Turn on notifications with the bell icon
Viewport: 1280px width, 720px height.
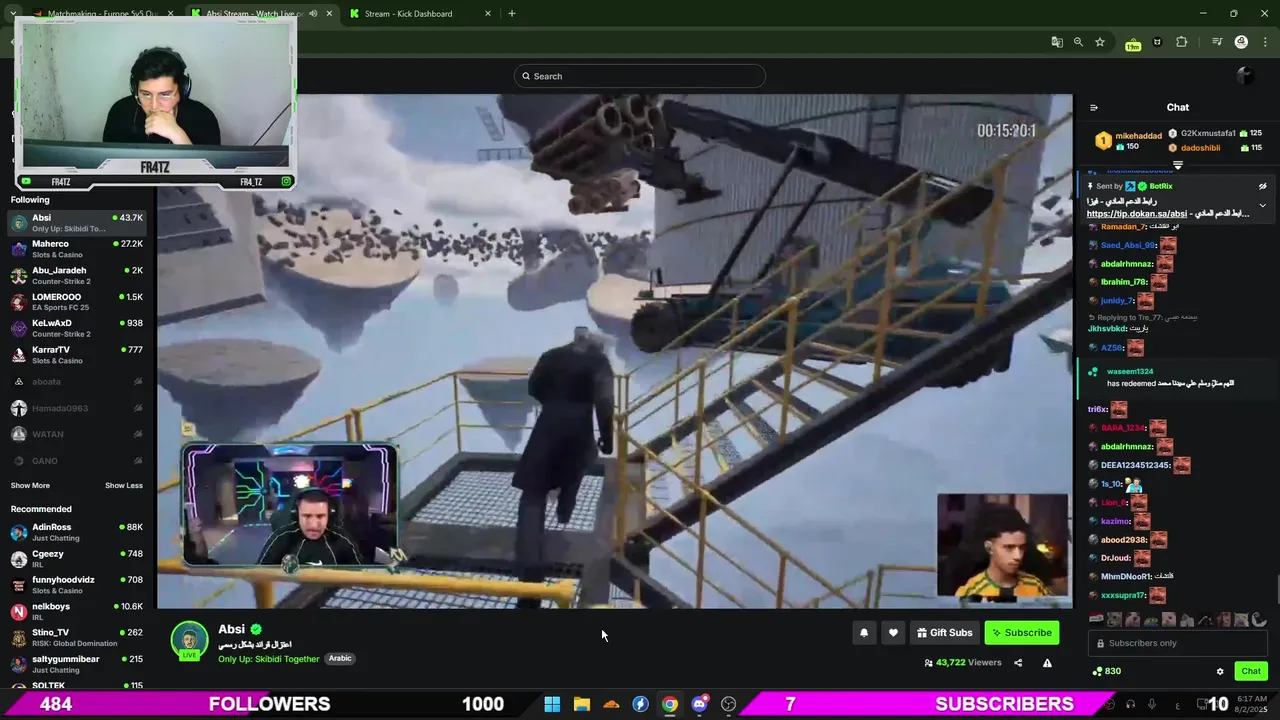(864, 633)
